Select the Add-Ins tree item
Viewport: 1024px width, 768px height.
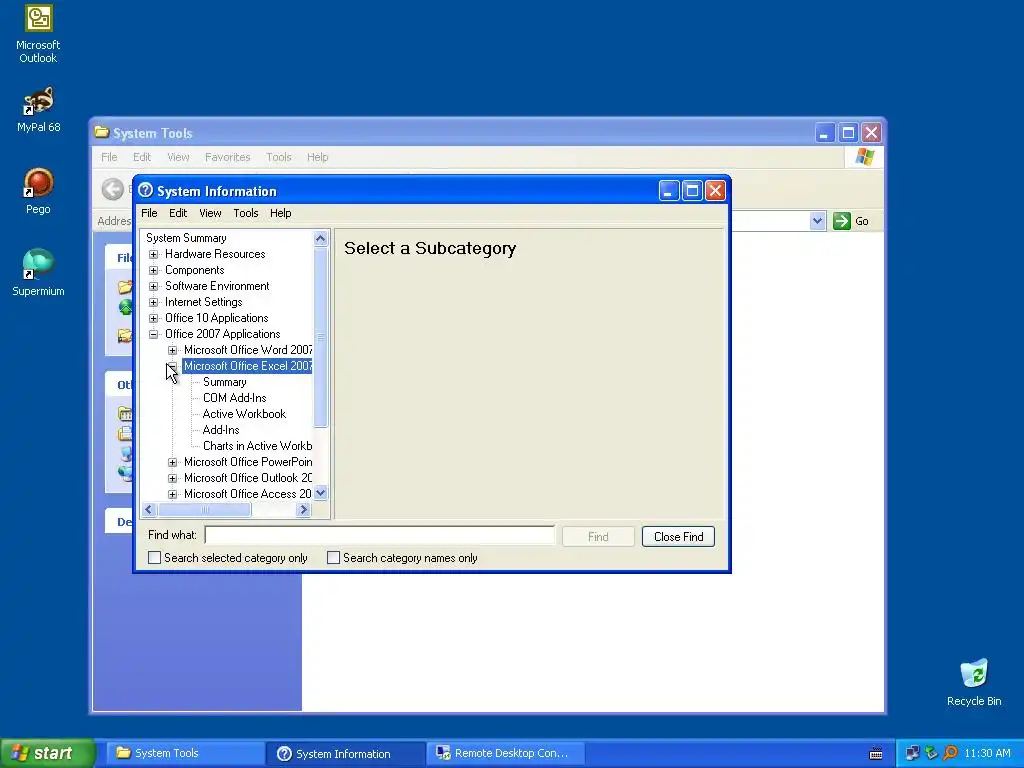pyautogui.click(x=221, y=430)
